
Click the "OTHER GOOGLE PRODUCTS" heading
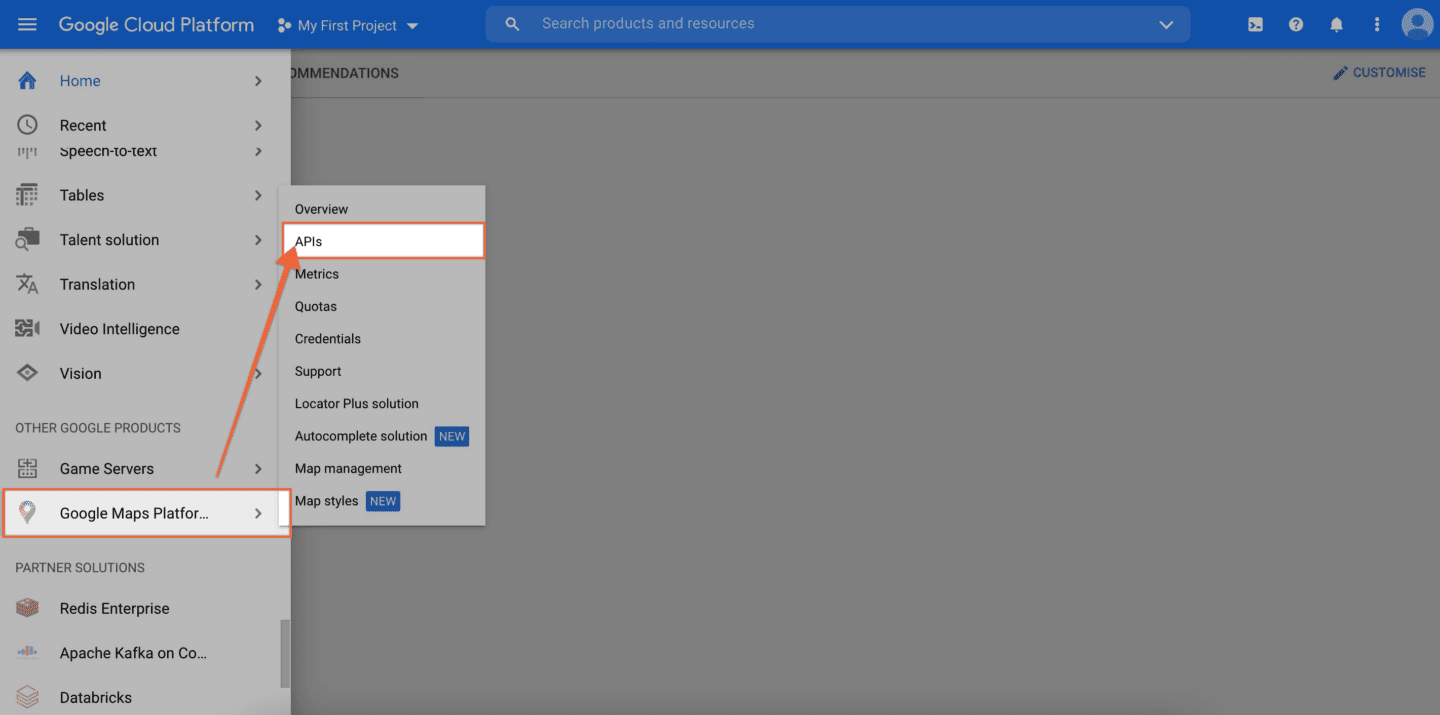click(x=98, y=428)
